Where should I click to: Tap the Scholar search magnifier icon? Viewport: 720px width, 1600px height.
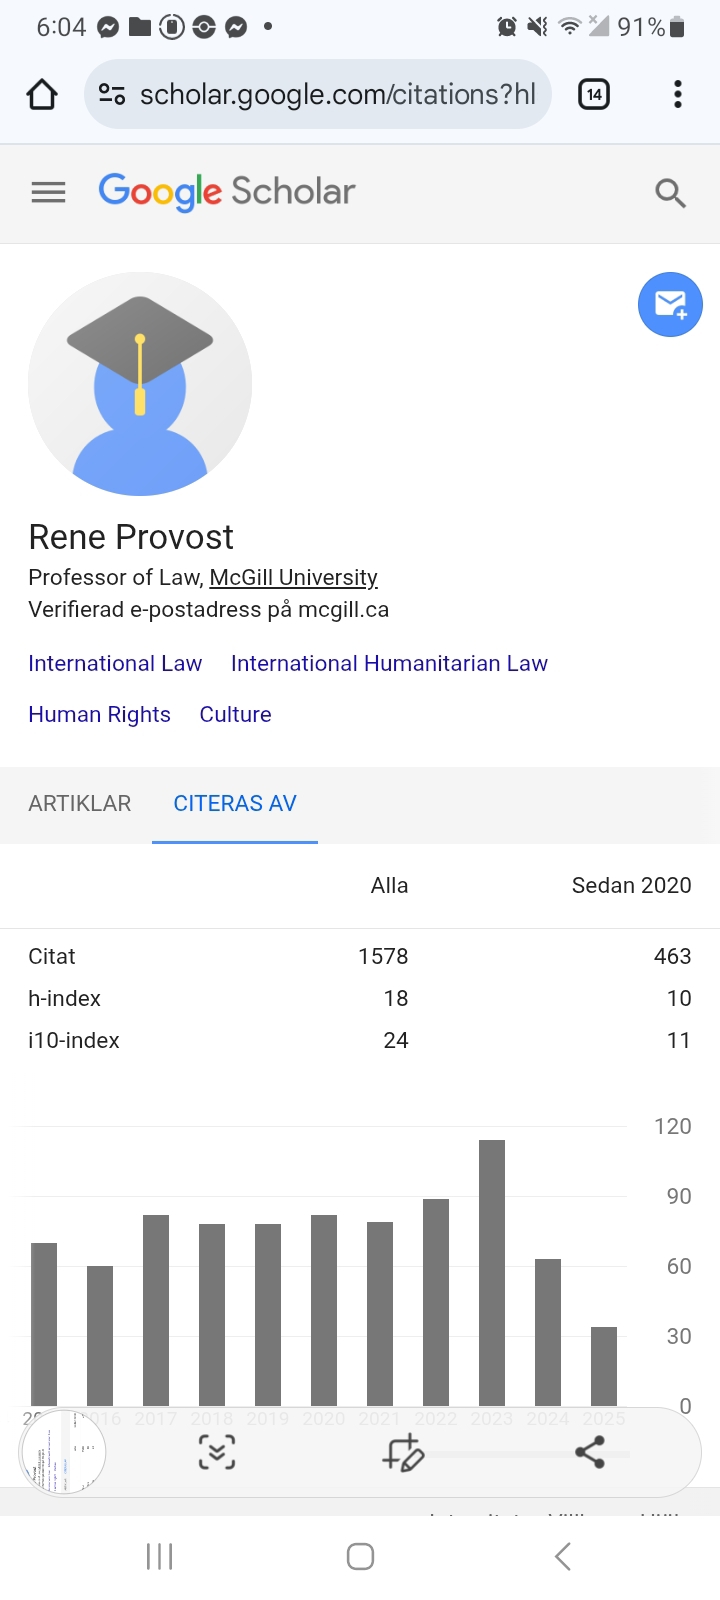(670, 193)
